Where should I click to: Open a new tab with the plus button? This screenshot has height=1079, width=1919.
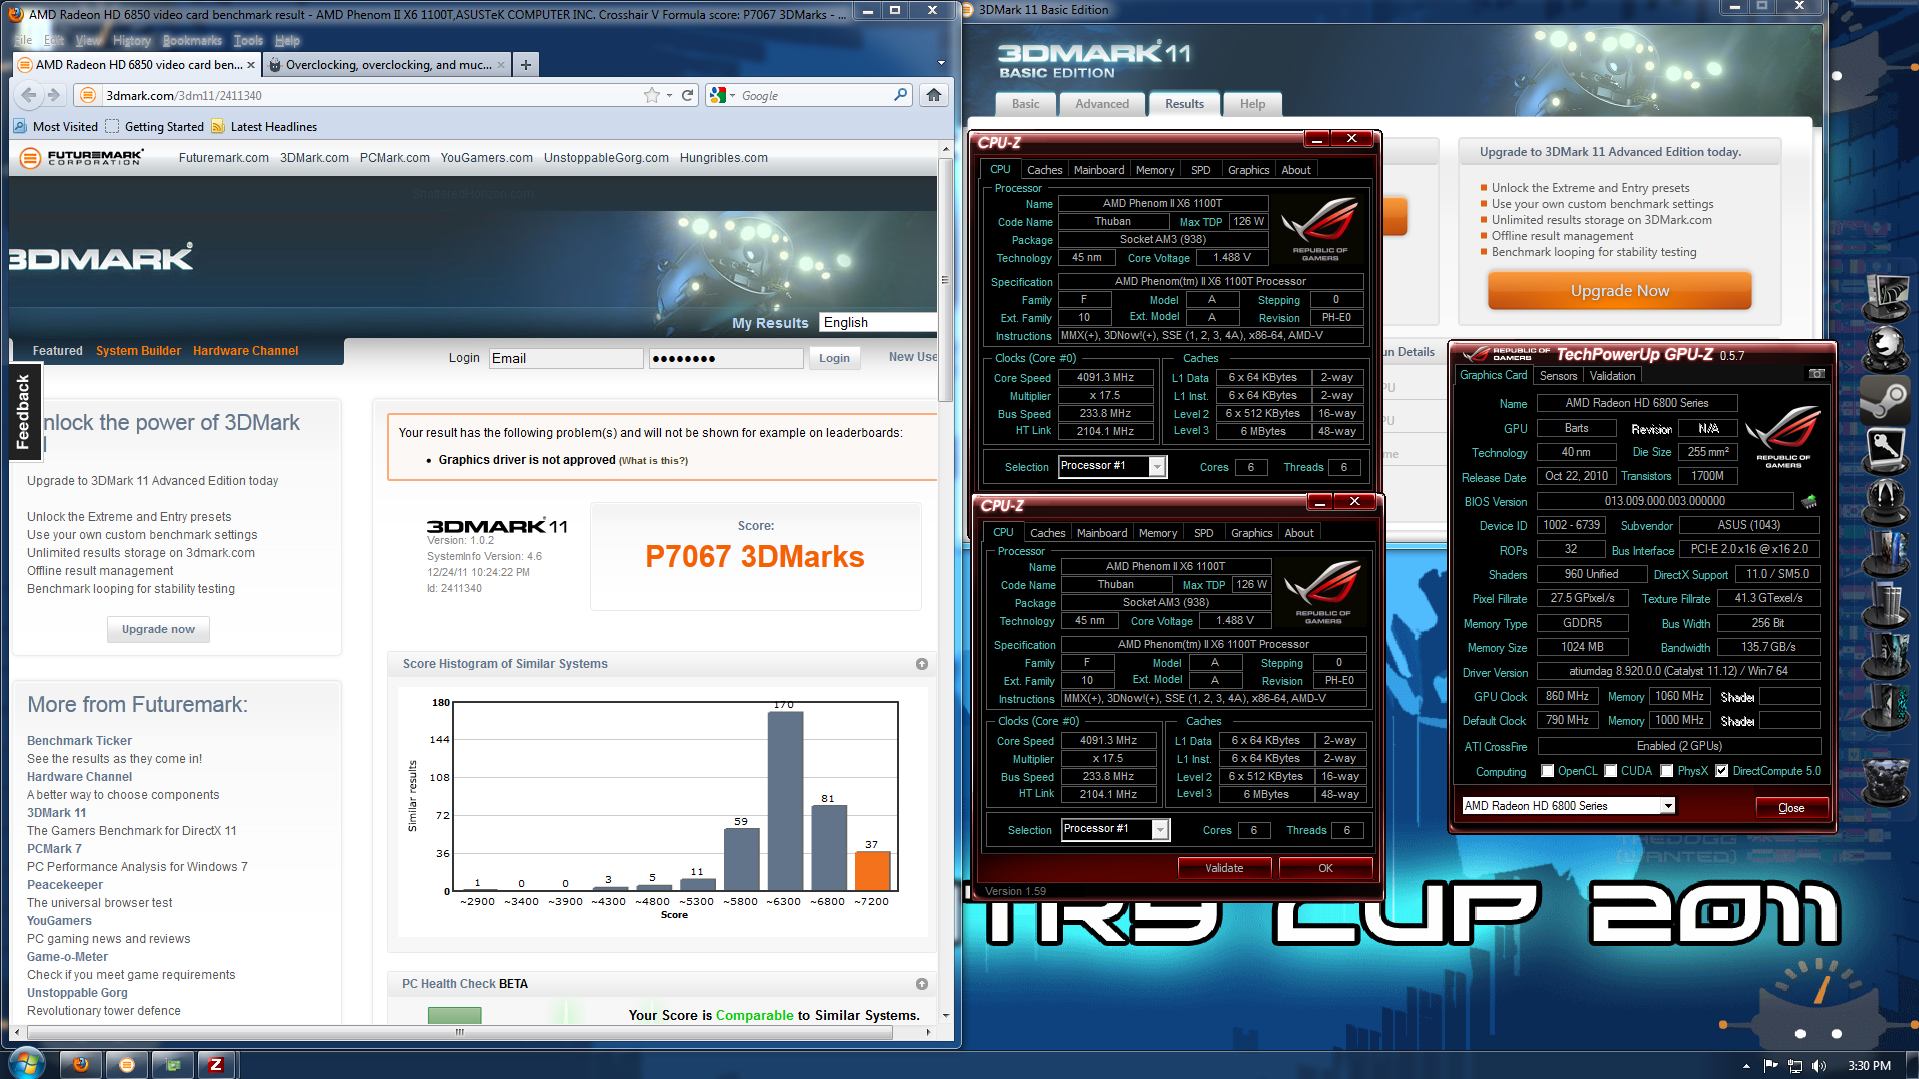point(526,65)
